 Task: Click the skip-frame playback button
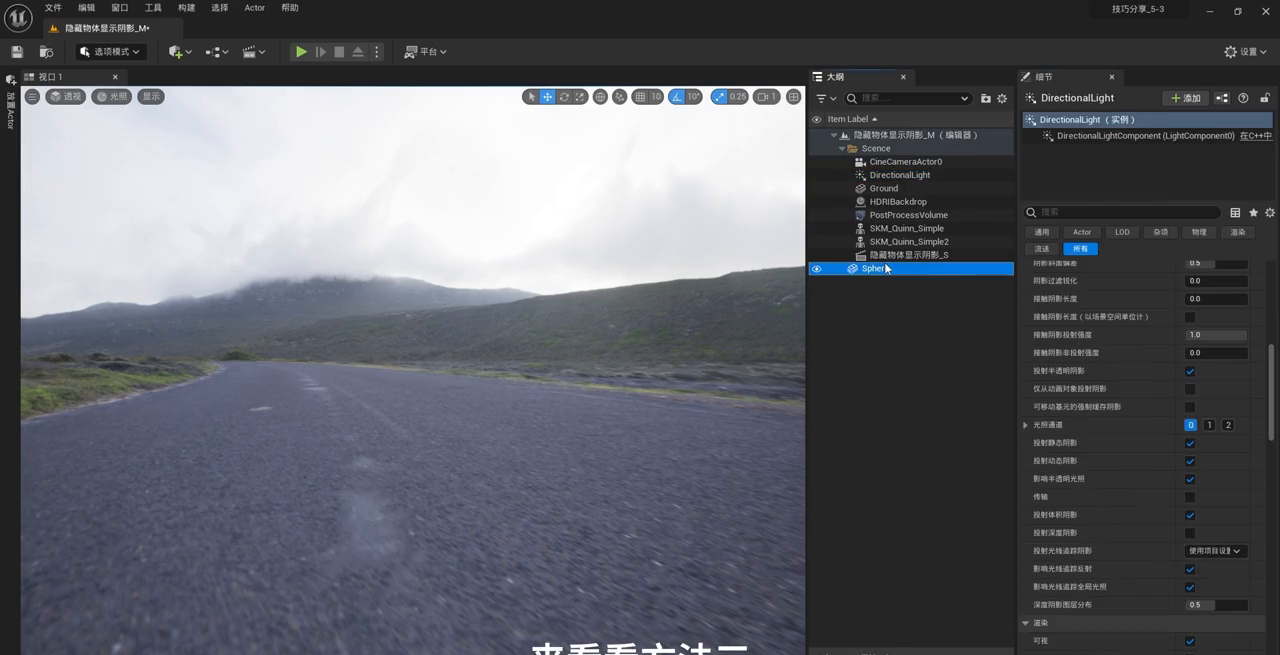pos(320,52)
